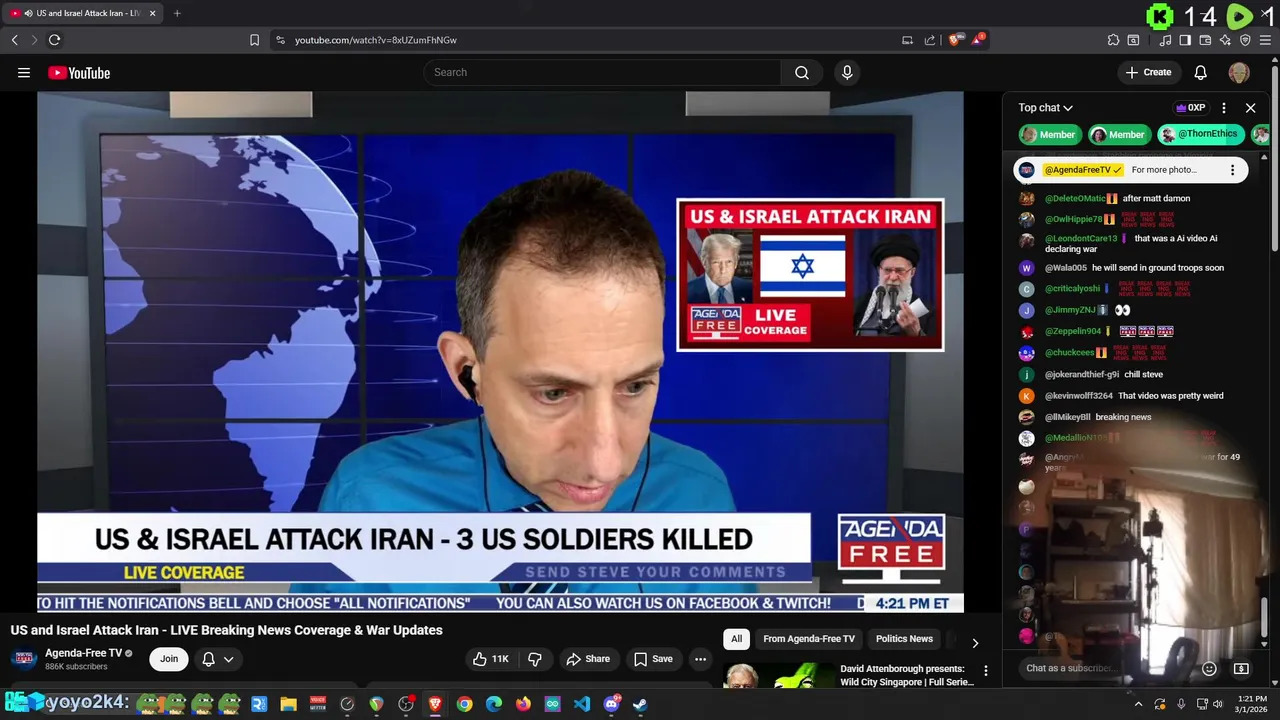The width and height of the screenshot is (1280, 720).
Task: Bookmark this page in address bar
Action: (x=254, y=40)
